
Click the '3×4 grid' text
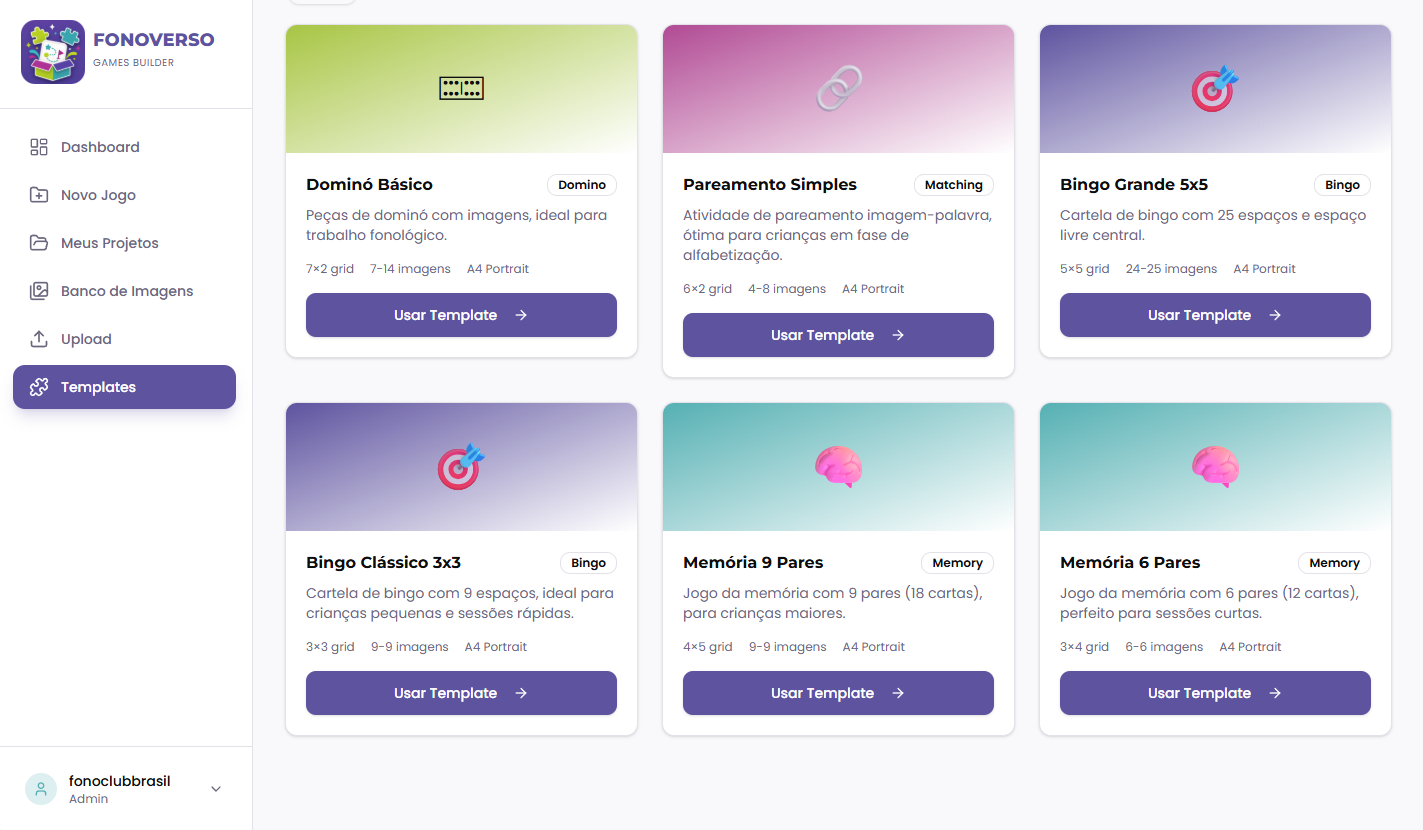pyautogui.click(x=1085, y=647)
